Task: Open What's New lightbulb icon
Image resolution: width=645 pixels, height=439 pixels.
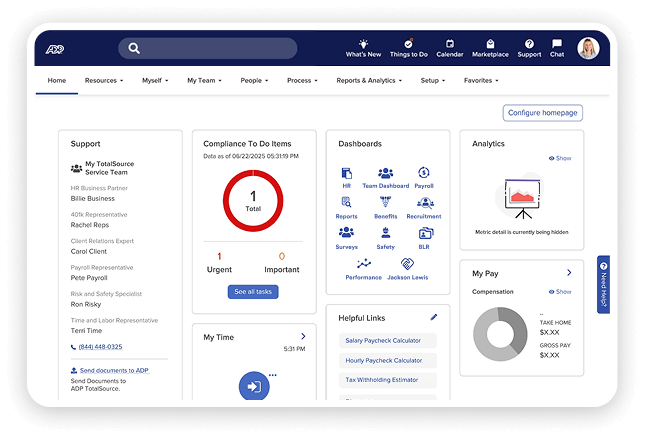Action: pyautogui.click(x=363, y=44)
